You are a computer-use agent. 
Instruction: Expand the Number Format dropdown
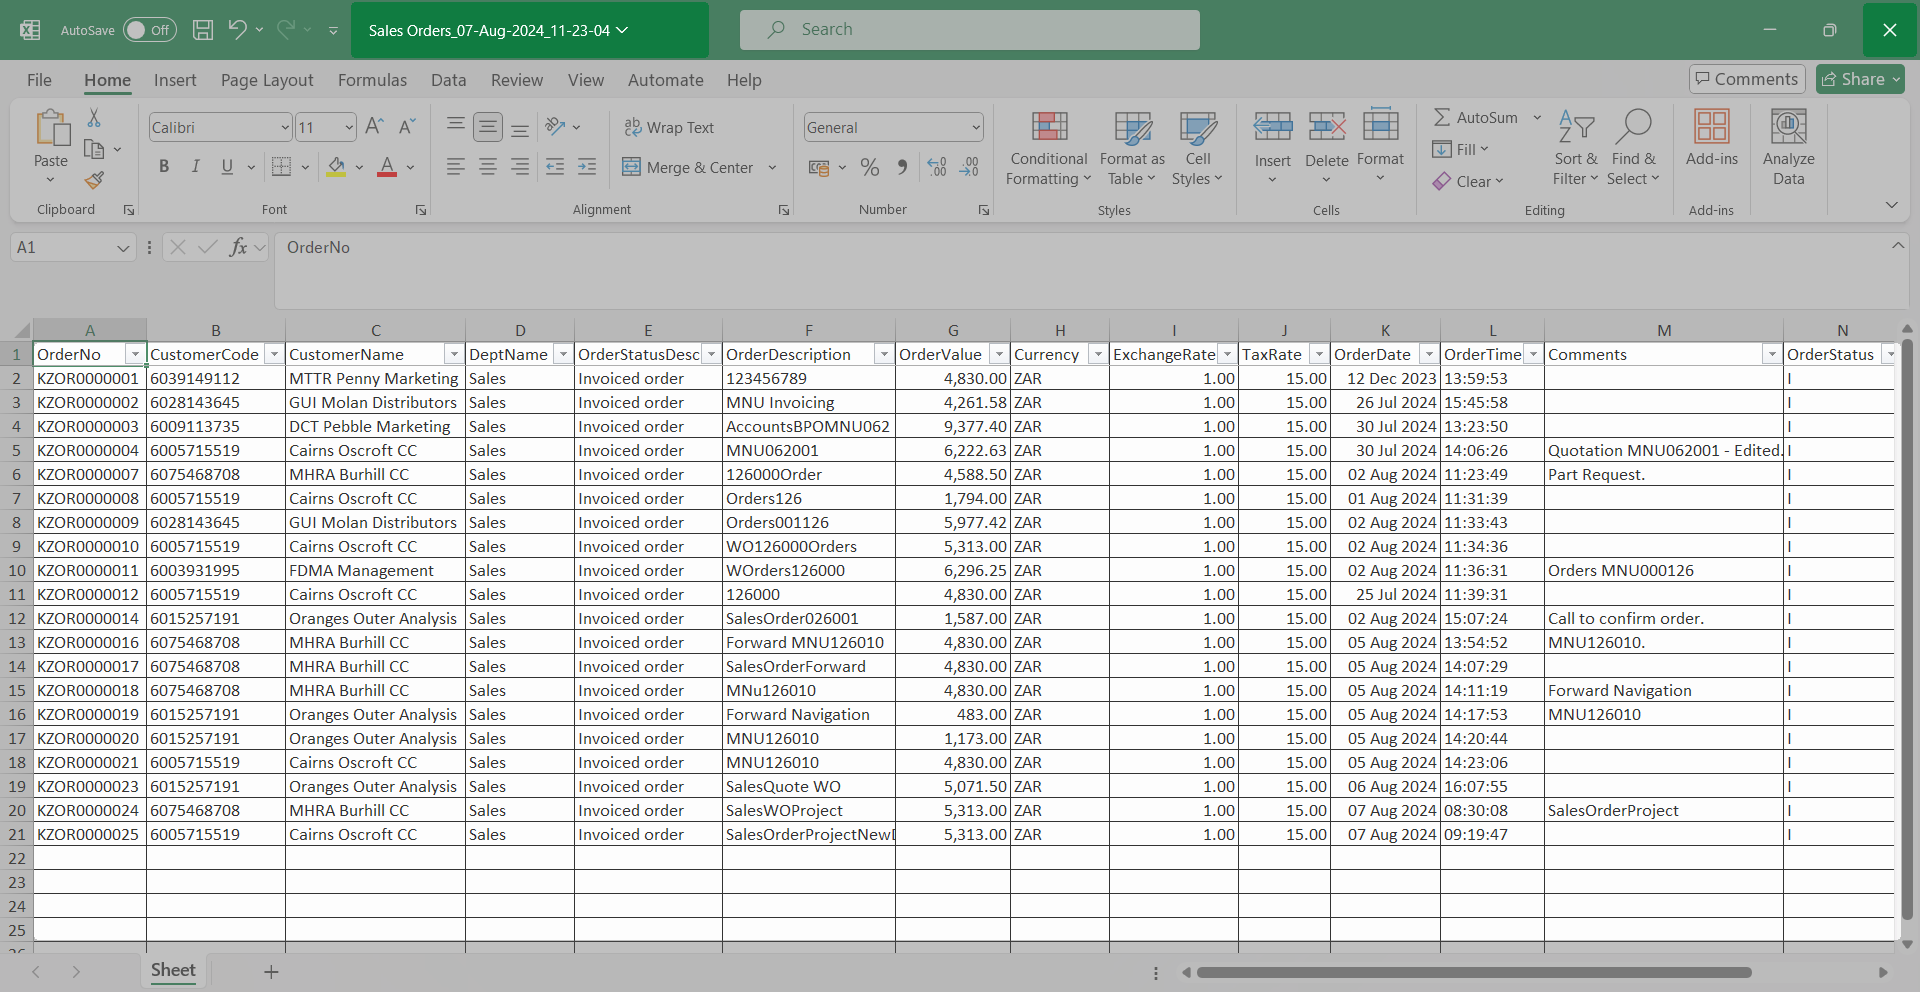pos(976,127)
